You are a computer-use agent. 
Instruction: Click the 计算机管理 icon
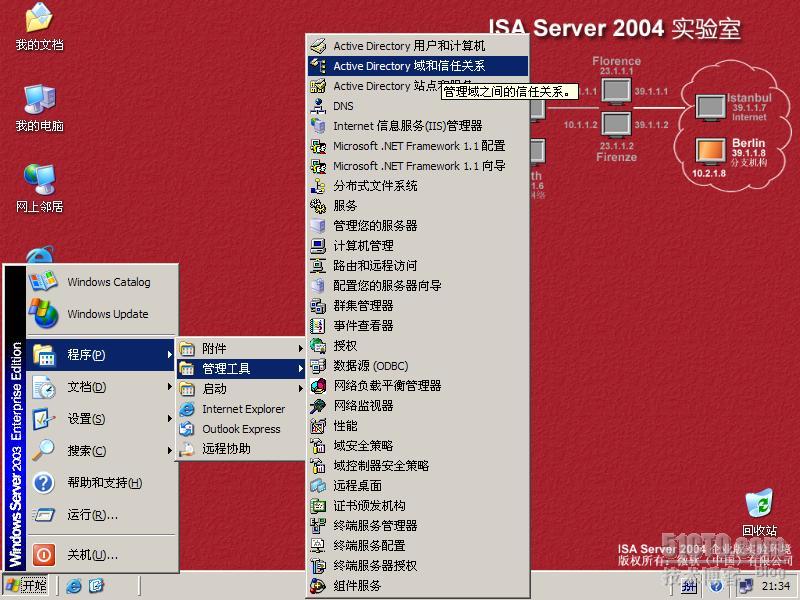318,246
